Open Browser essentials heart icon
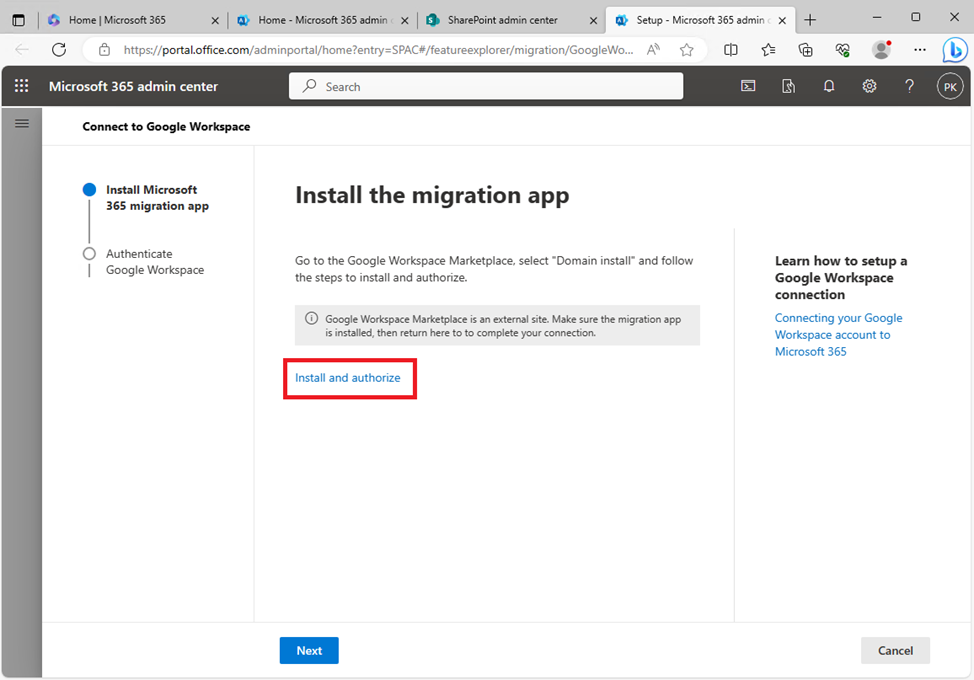Viewport: 974px width, 680px height. (x=843, y=50)
